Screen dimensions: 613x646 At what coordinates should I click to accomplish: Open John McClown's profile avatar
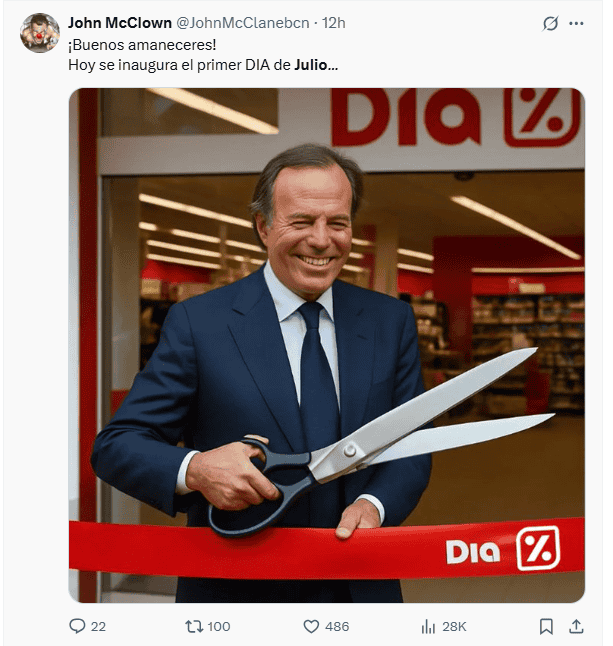(40, 33)
